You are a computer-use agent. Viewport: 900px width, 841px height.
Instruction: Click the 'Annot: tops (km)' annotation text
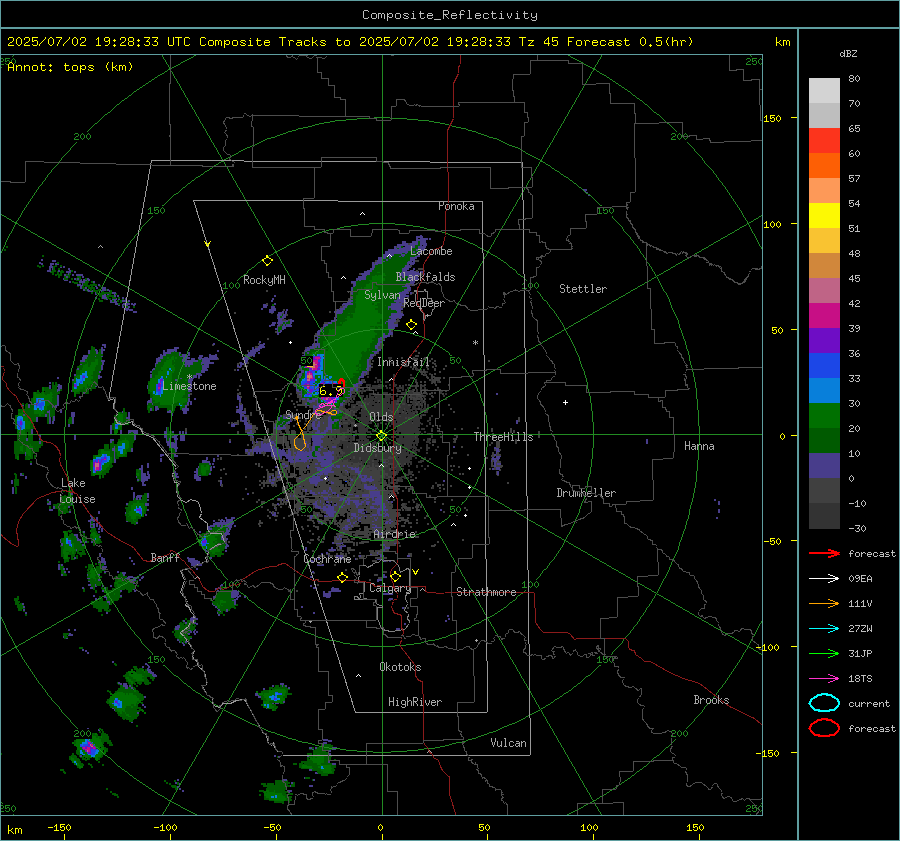coord(70,67)
